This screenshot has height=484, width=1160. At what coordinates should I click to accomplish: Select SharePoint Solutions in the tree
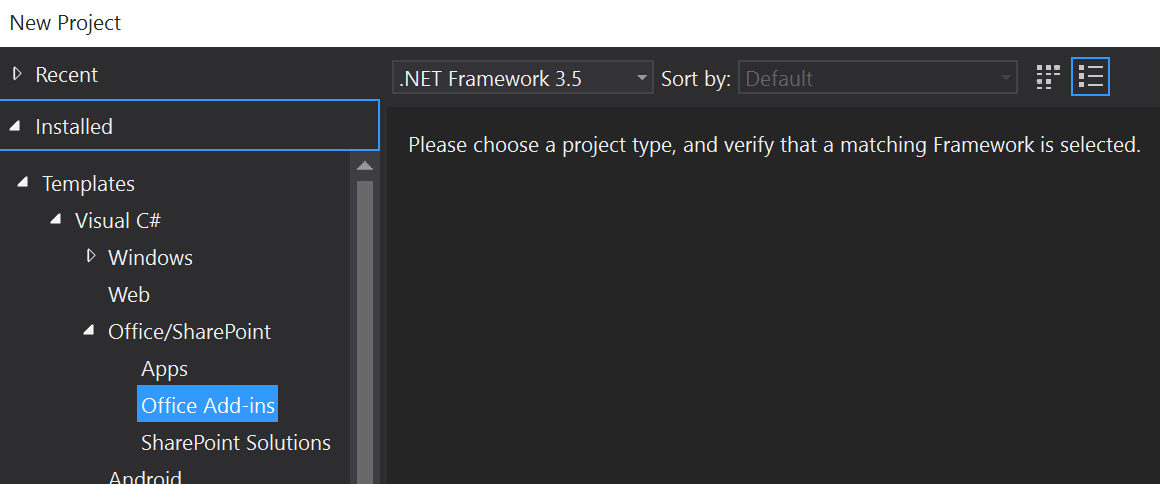pos(235,443)
